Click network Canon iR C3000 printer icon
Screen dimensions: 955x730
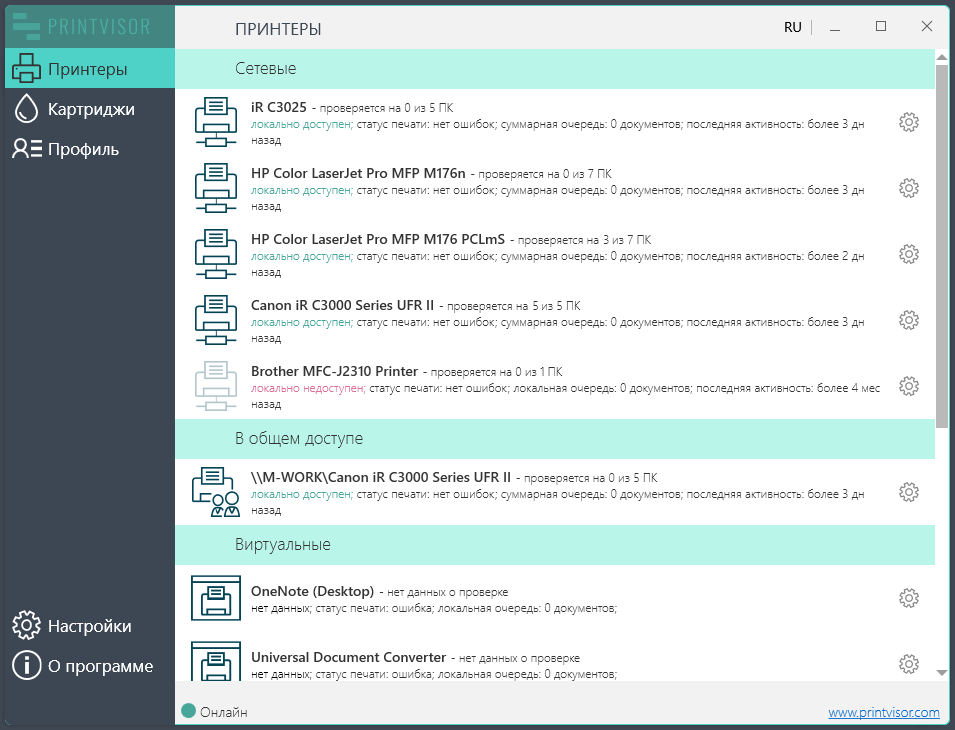(216, 320)
